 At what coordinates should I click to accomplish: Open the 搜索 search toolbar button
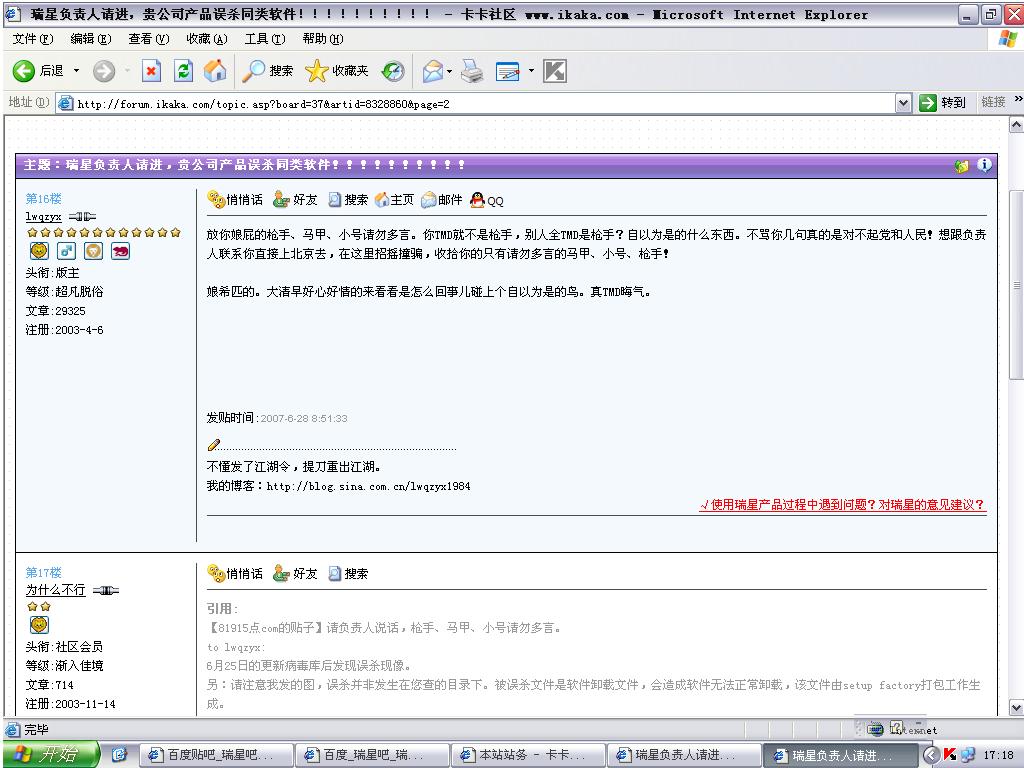[x=267, y=71]
